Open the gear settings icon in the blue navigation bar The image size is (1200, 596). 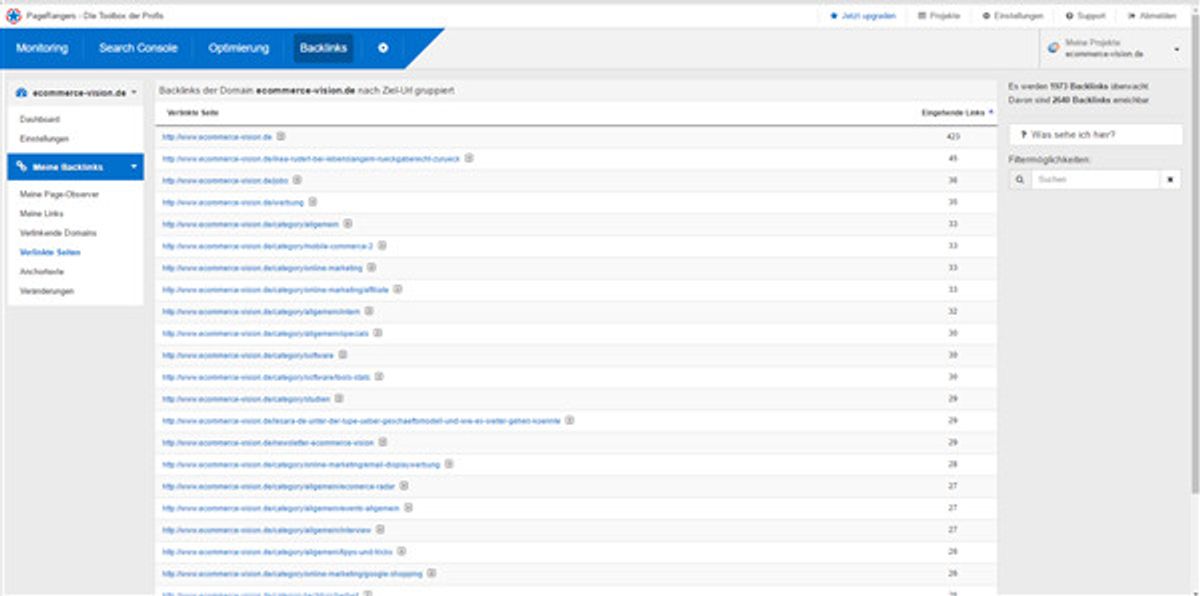(x=383, y=48)
